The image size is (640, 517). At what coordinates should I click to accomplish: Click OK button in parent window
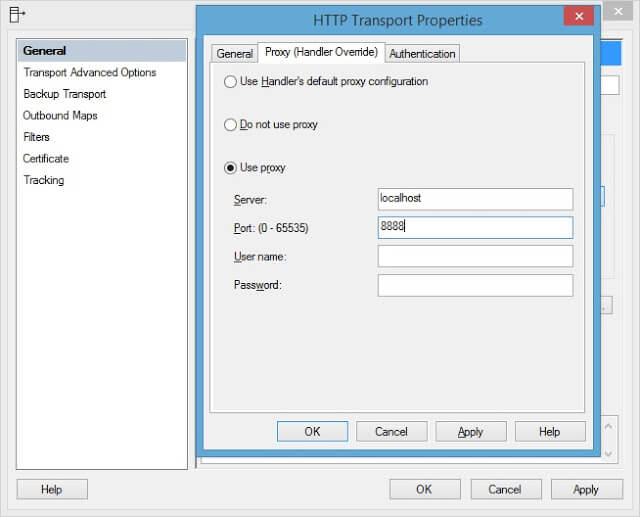pyautogui.click(x=424, y=489)
